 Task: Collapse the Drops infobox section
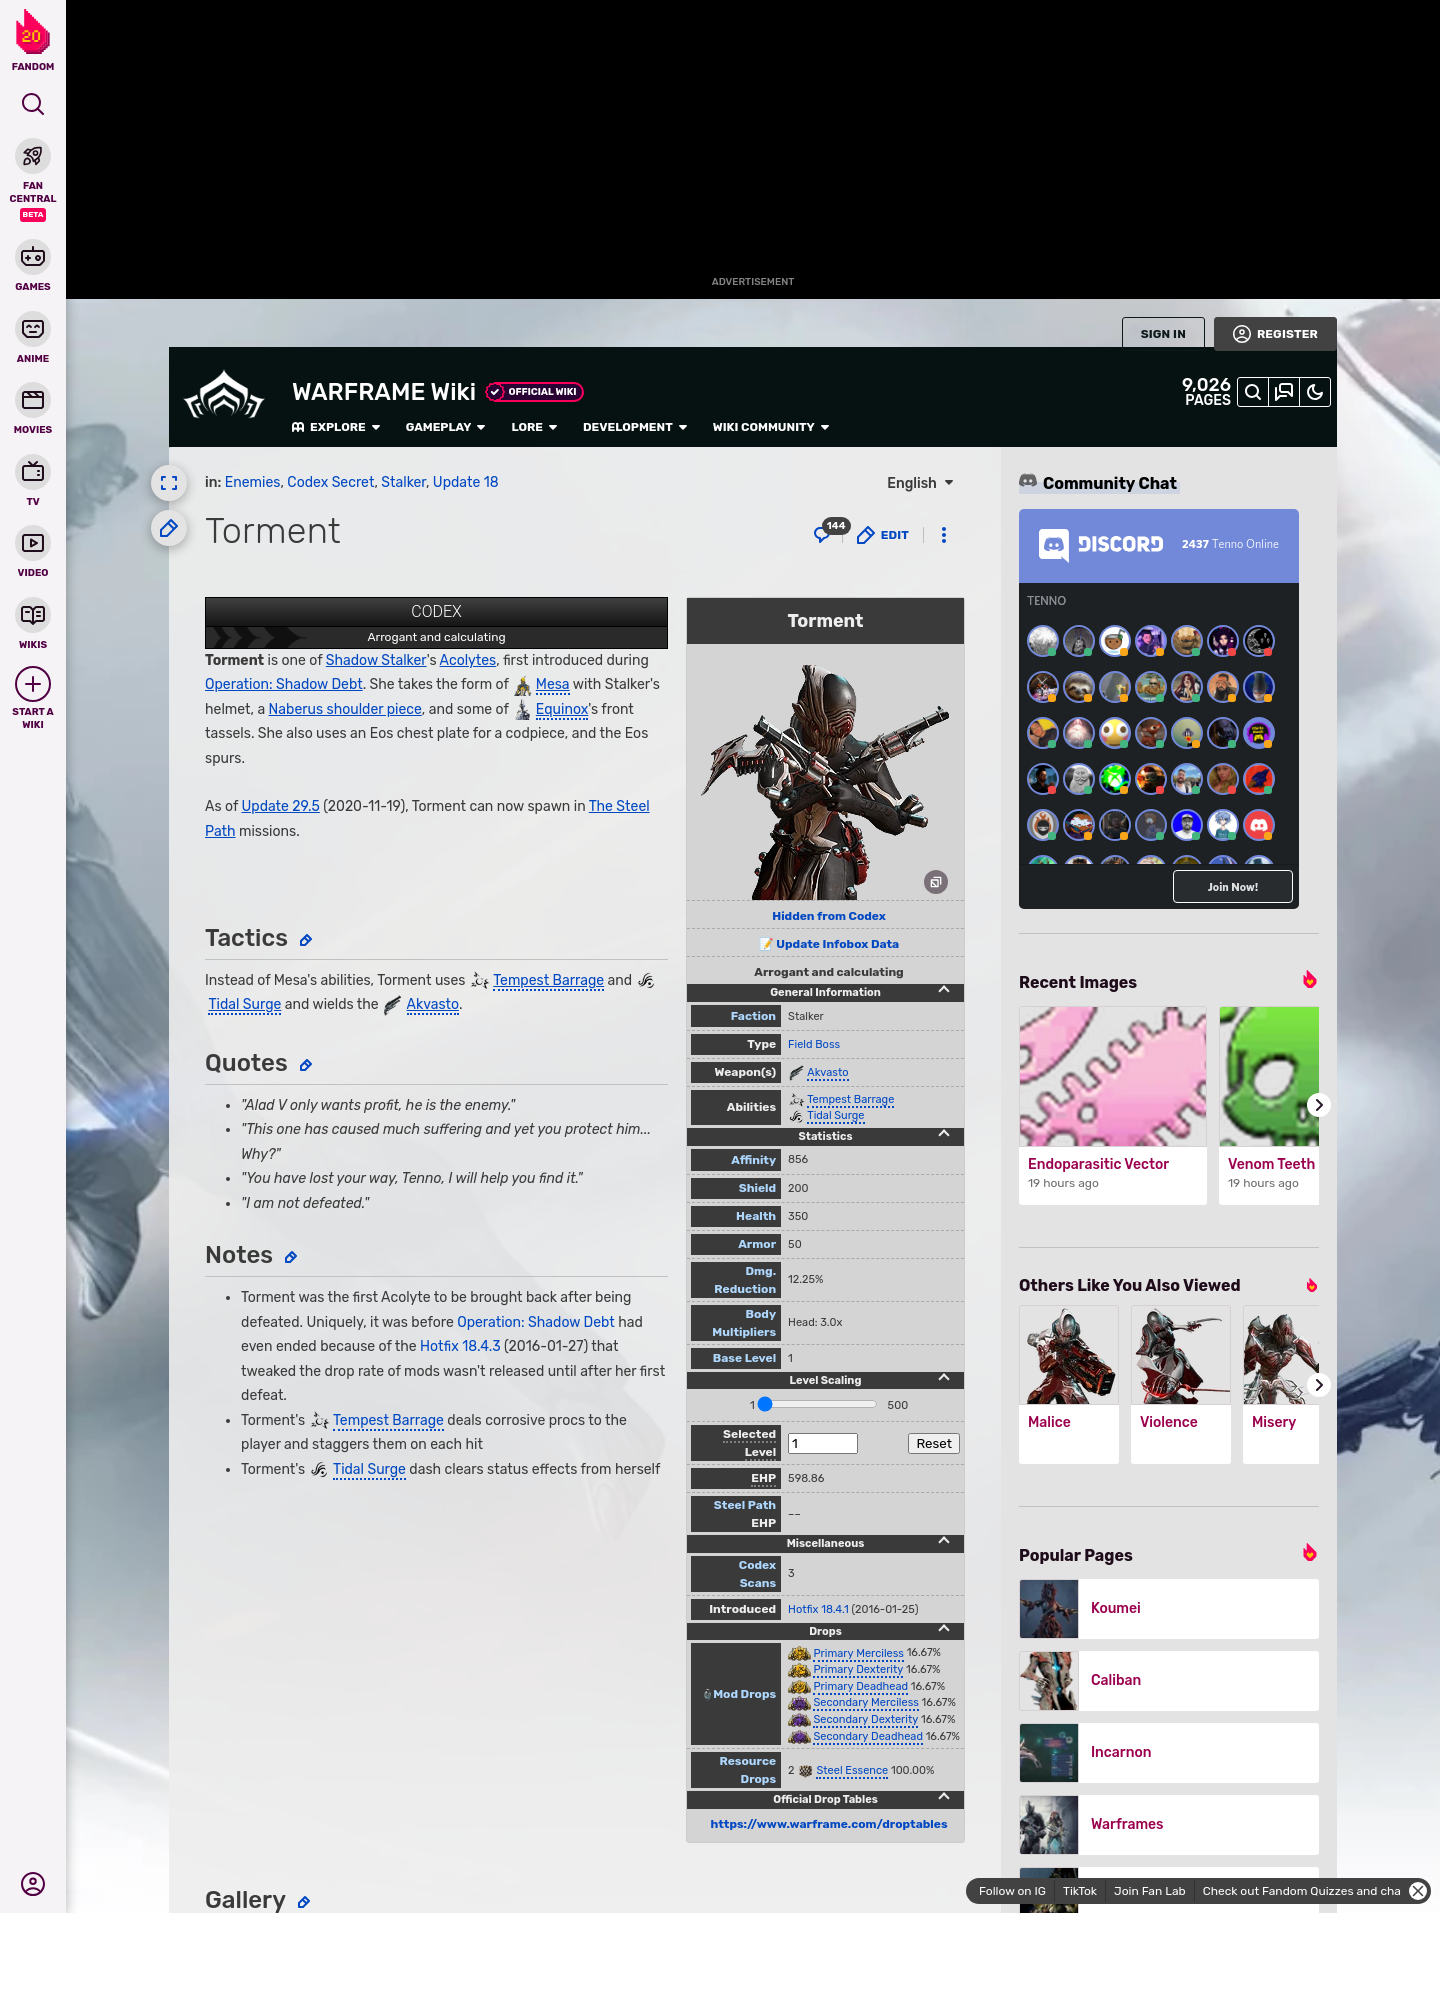click(x=944, y=1629)
